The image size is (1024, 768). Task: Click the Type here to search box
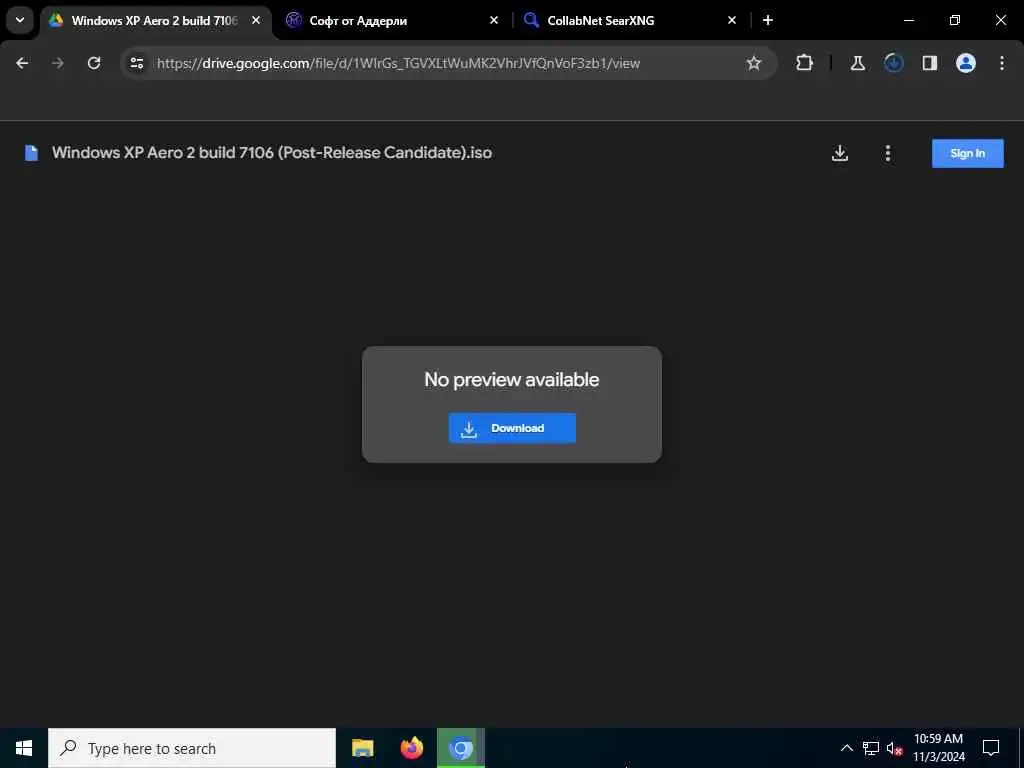[x=192, y=748]
